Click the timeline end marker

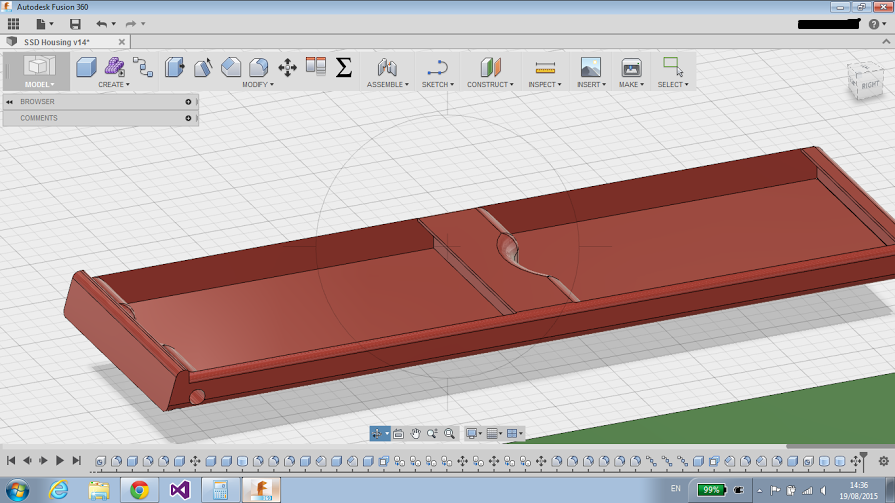coord(864,460)
